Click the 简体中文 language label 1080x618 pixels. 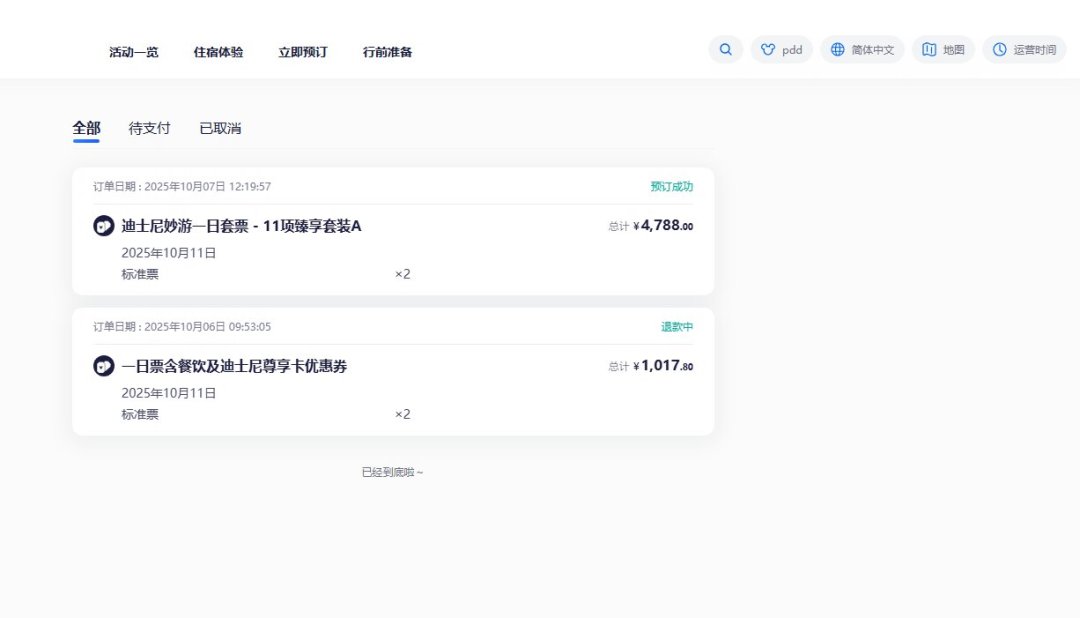[873, 50]
